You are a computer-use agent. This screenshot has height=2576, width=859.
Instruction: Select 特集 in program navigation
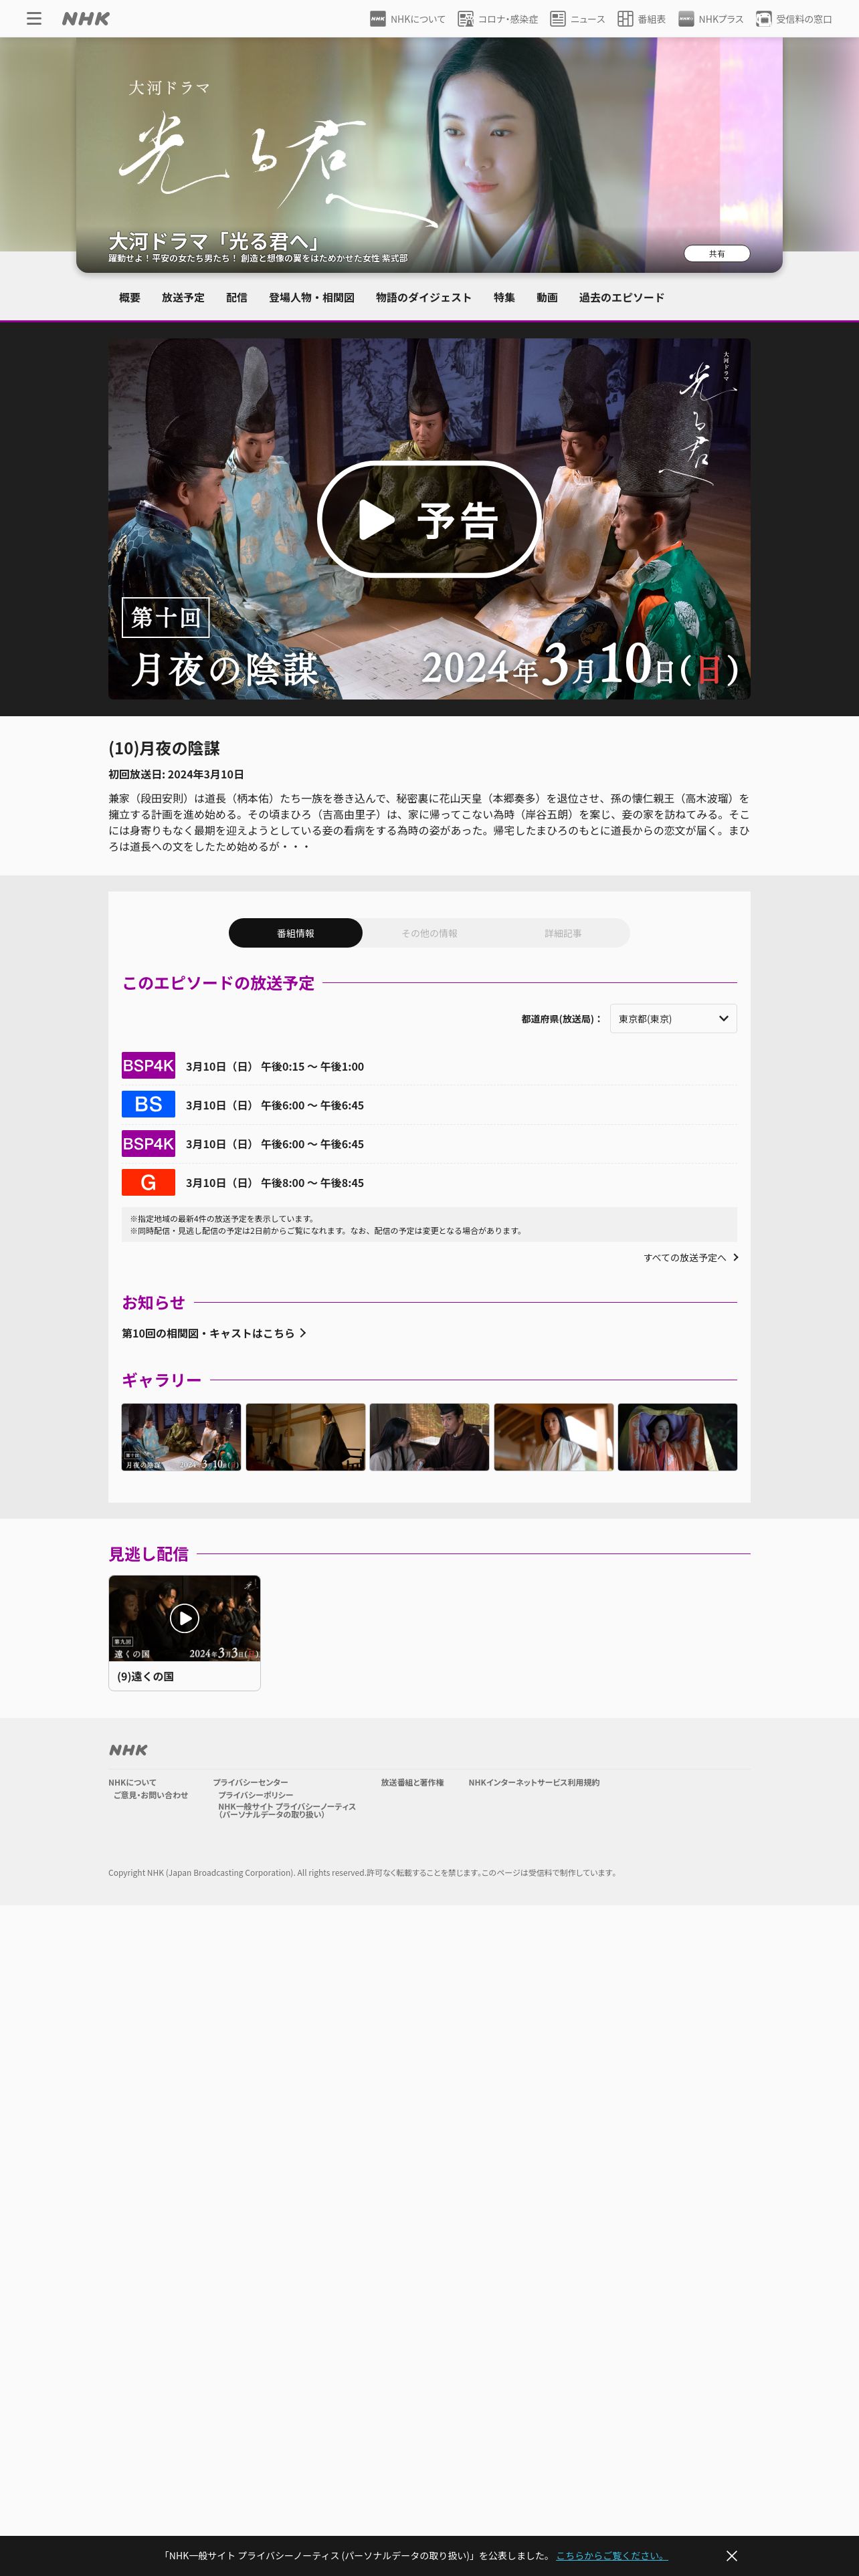[504, 298]
